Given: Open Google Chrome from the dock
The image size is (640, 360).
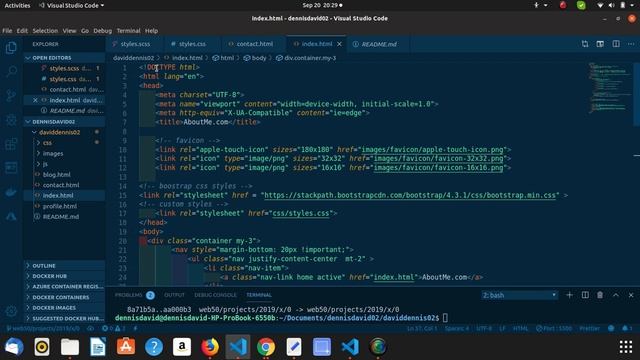Looking at the screenshot, I should pyautogui.click(x=266, y=347).
